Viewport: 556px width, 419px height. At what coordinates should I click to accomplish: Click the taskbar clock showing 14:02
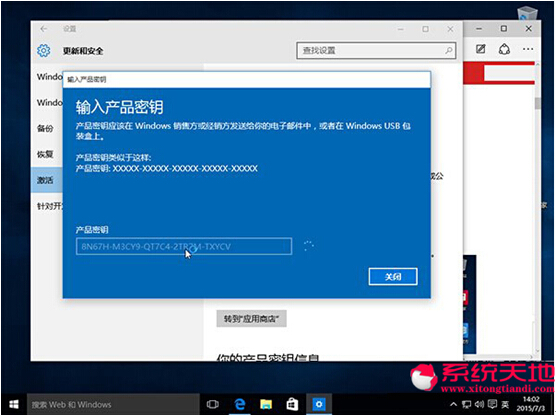click(x=531, y=404)
